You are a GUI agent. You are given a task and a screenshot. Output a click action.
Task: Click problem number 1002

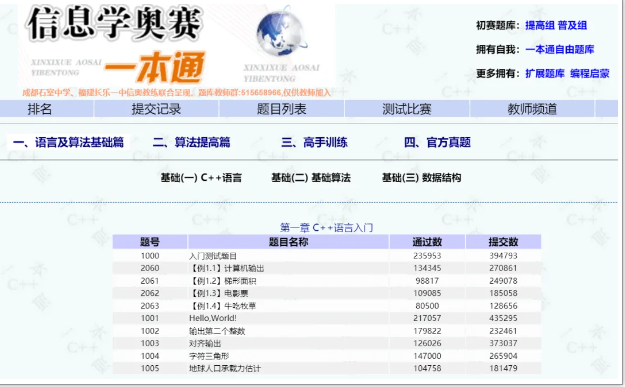150,331
